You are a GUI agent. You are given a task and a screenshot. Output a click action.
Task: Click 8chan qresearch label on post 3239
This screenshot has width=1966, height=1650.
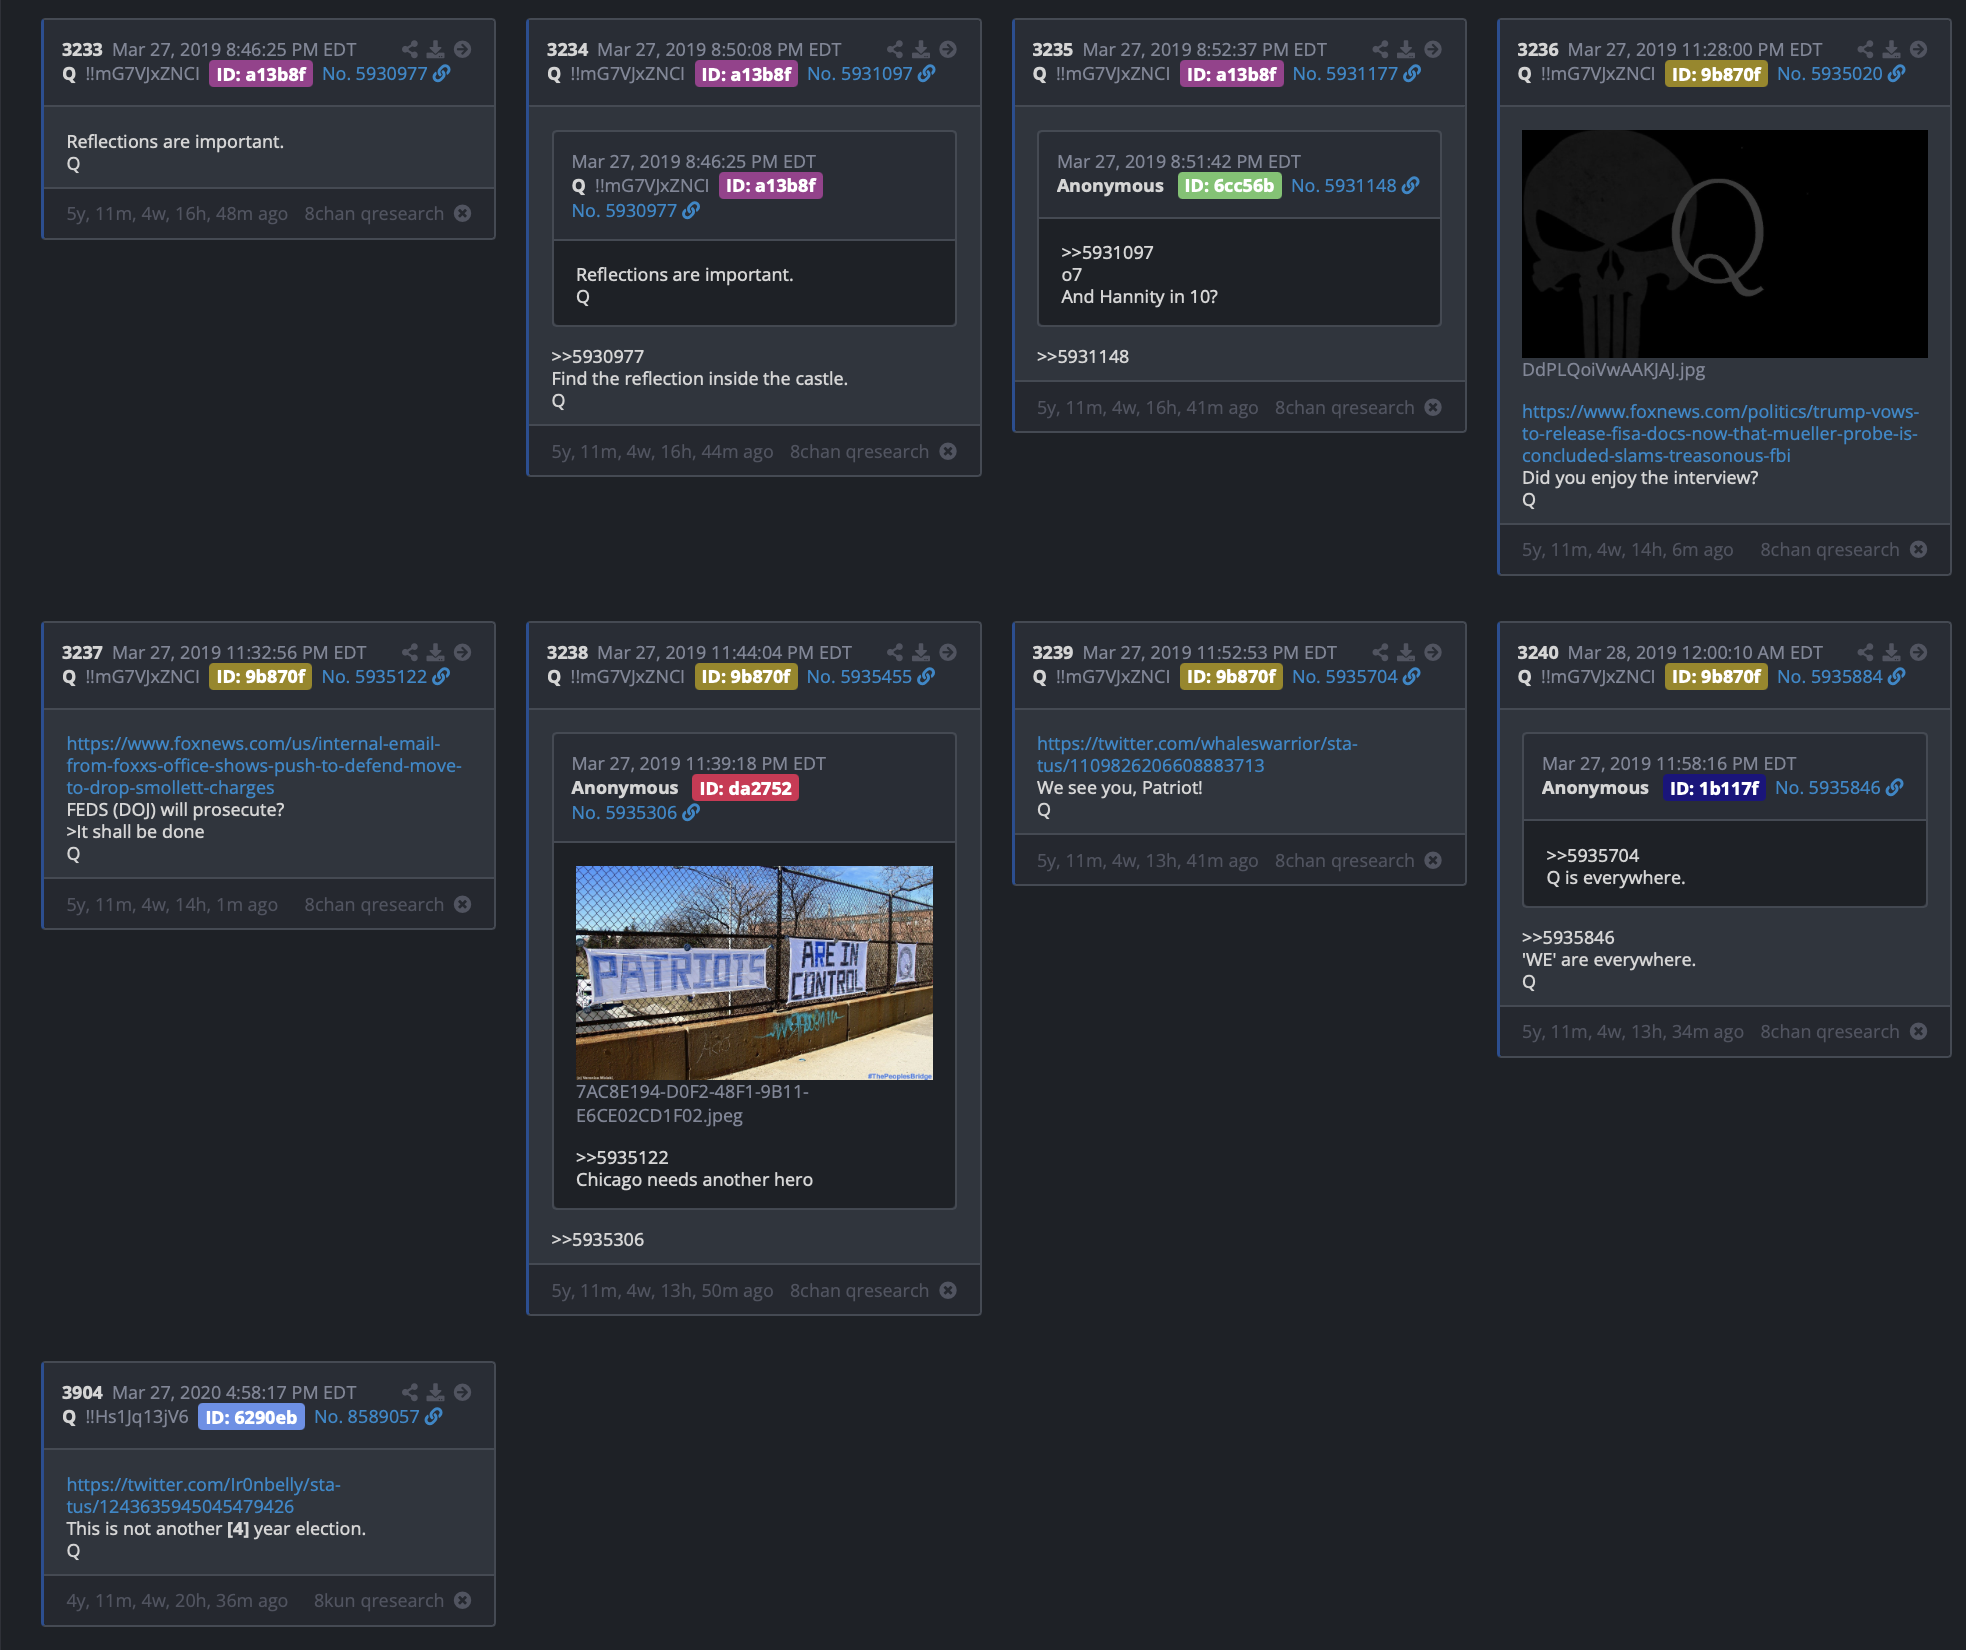[x=1344, y=861]
